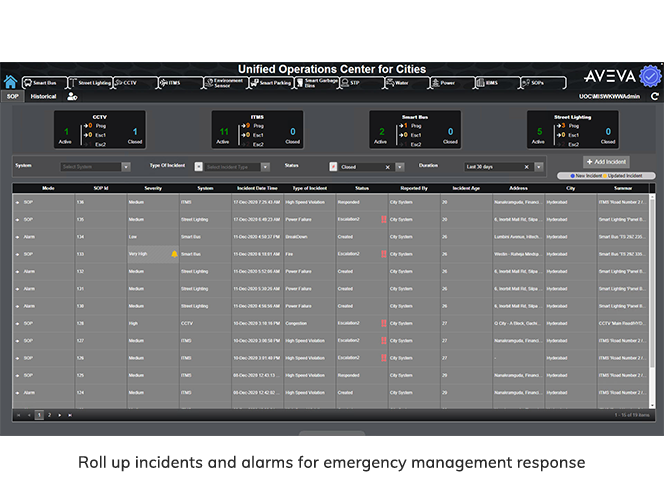
Task: Switch to the Historical sub-tab
Action: coord(43,97)
